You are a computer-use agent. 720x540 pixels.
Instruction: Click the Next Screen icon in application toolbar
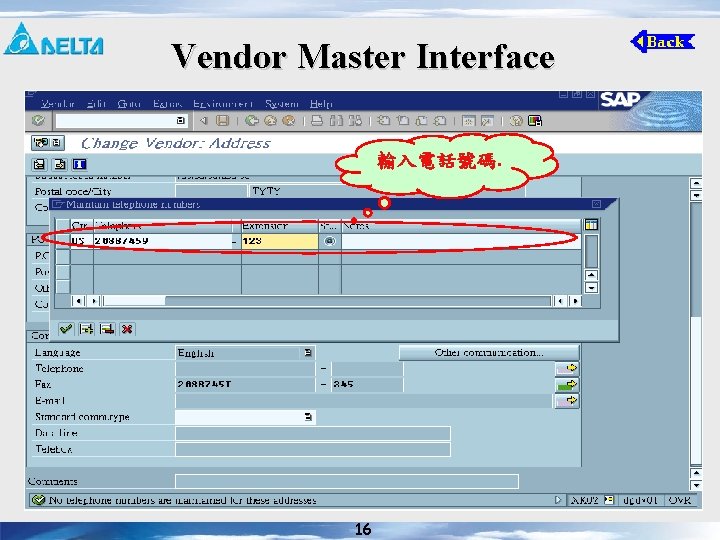60,164
